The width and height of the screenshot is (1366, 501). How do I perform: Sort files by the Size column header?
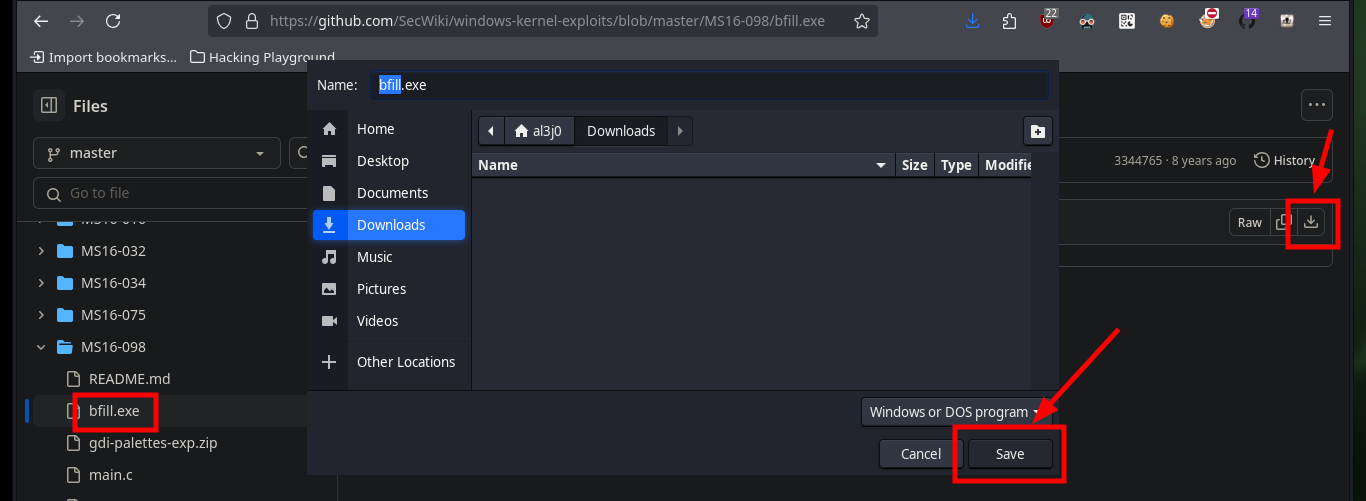point(914,165)
